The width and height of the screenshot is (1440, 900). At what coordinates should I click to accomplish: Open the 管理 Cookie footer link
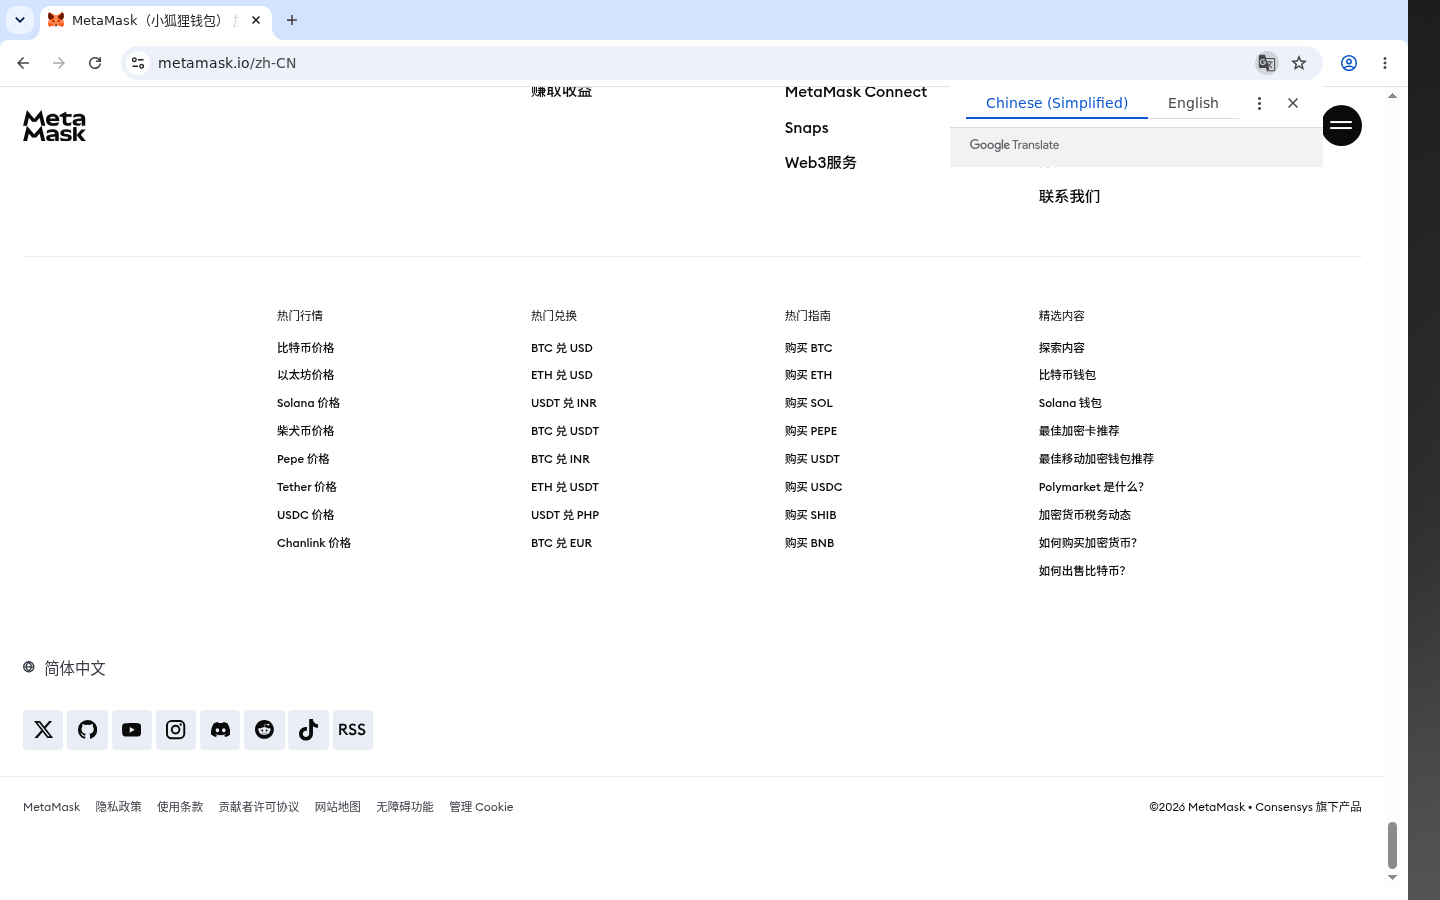coord(481,807)
